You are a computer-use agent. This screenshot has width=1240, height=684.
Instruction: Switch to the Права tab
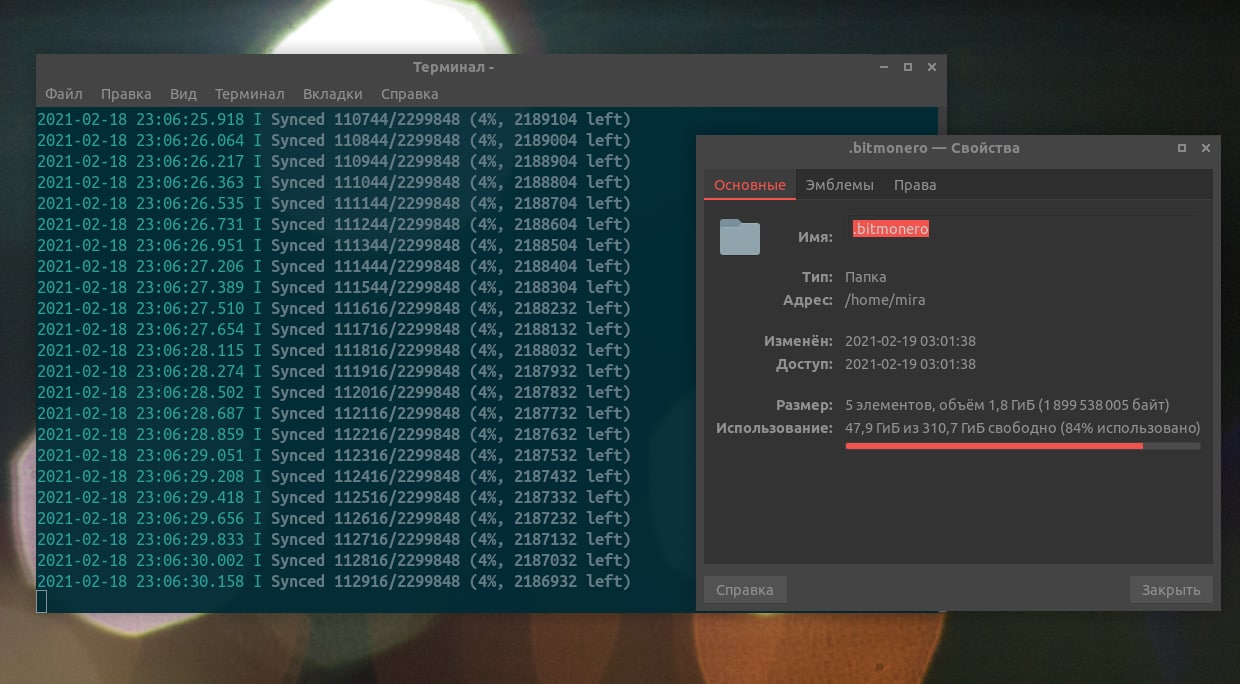tap(915, 185)
